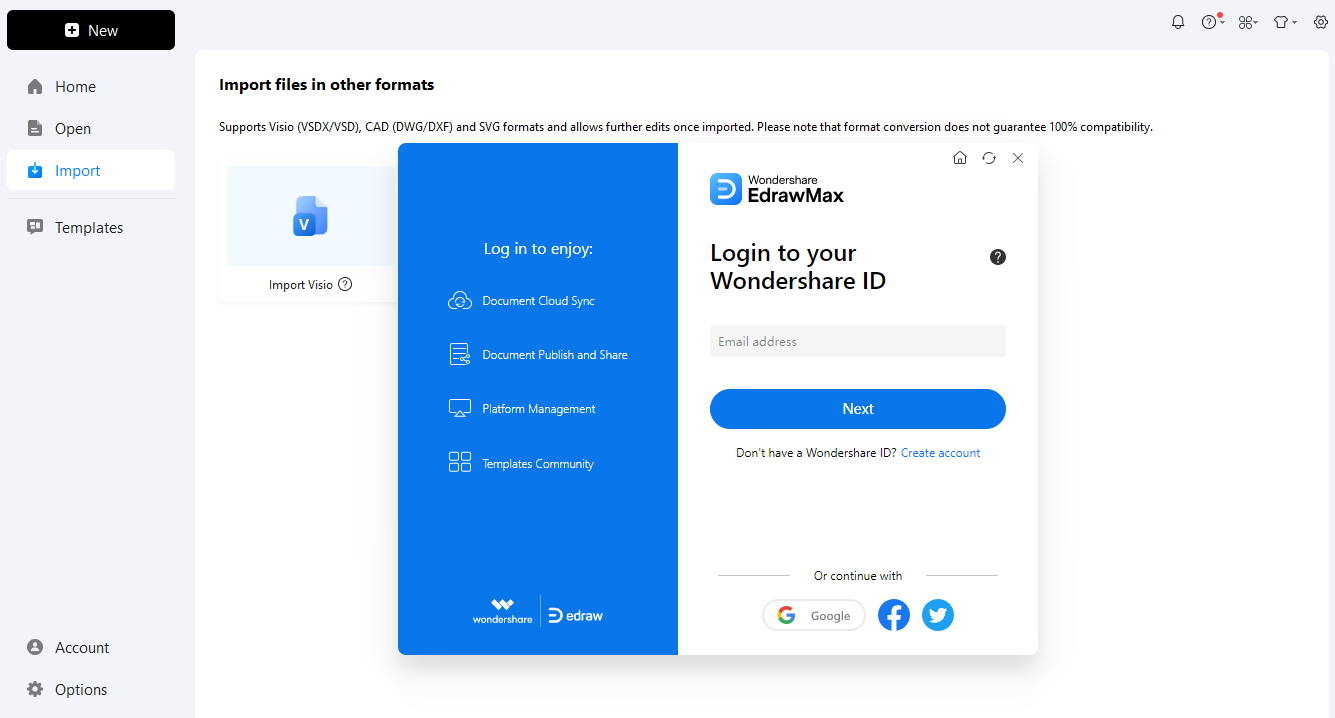
Task: Click the Import Visio file icon
Action: coord(311,216)
